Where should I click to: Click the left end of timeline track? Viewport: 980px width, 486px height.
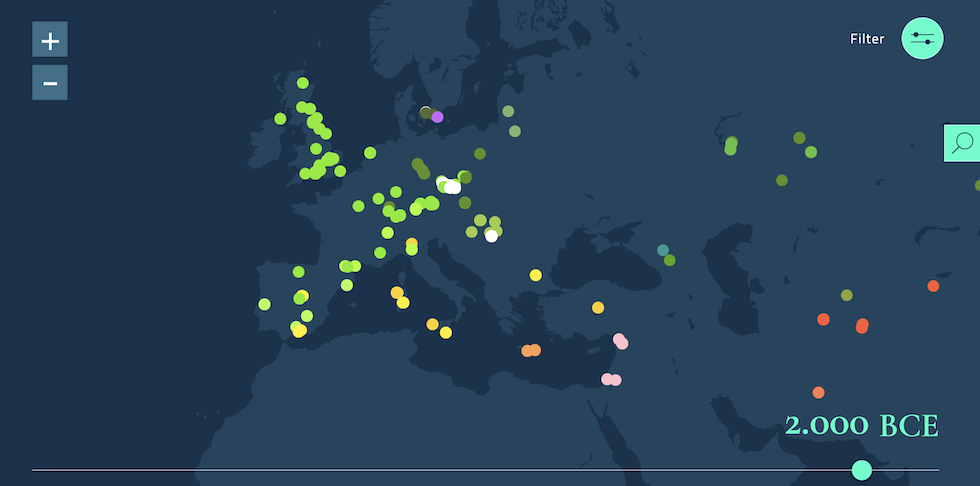34,470
